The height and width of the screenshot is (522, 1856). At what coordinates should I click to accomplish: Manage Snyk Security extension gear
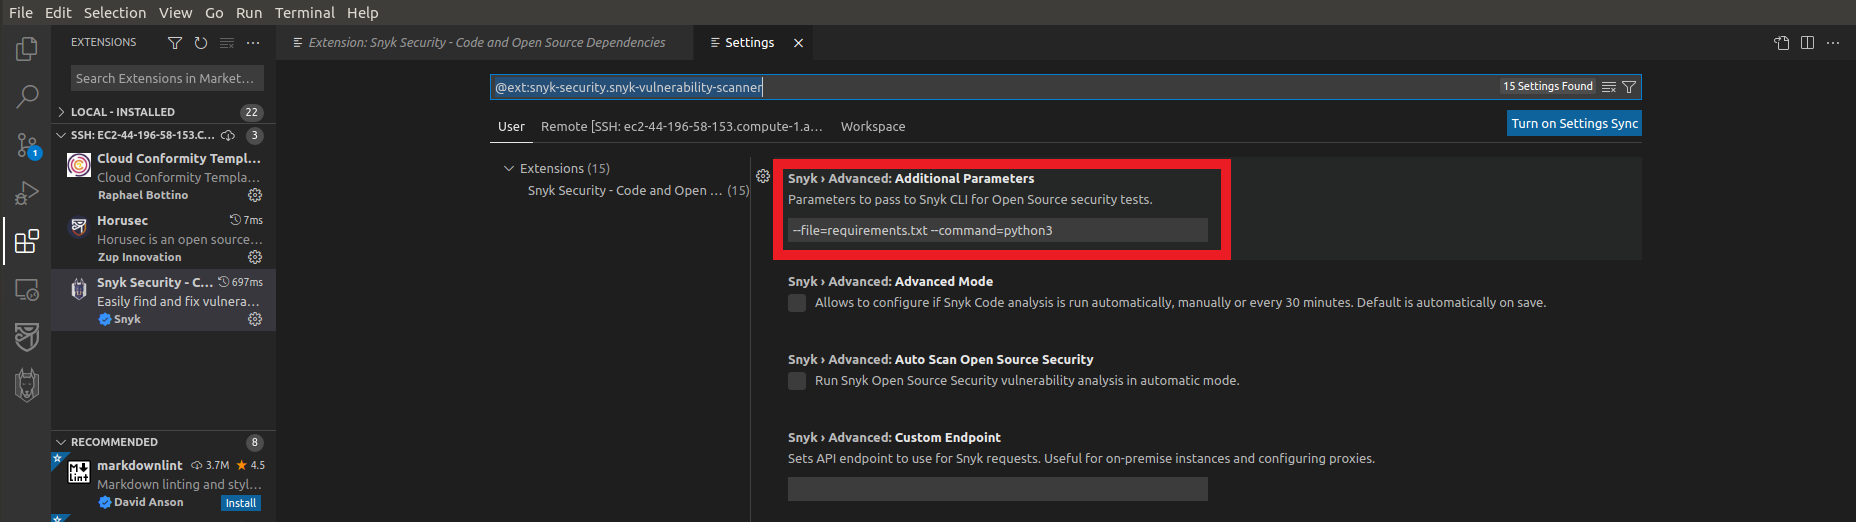(x=255, y=319)
